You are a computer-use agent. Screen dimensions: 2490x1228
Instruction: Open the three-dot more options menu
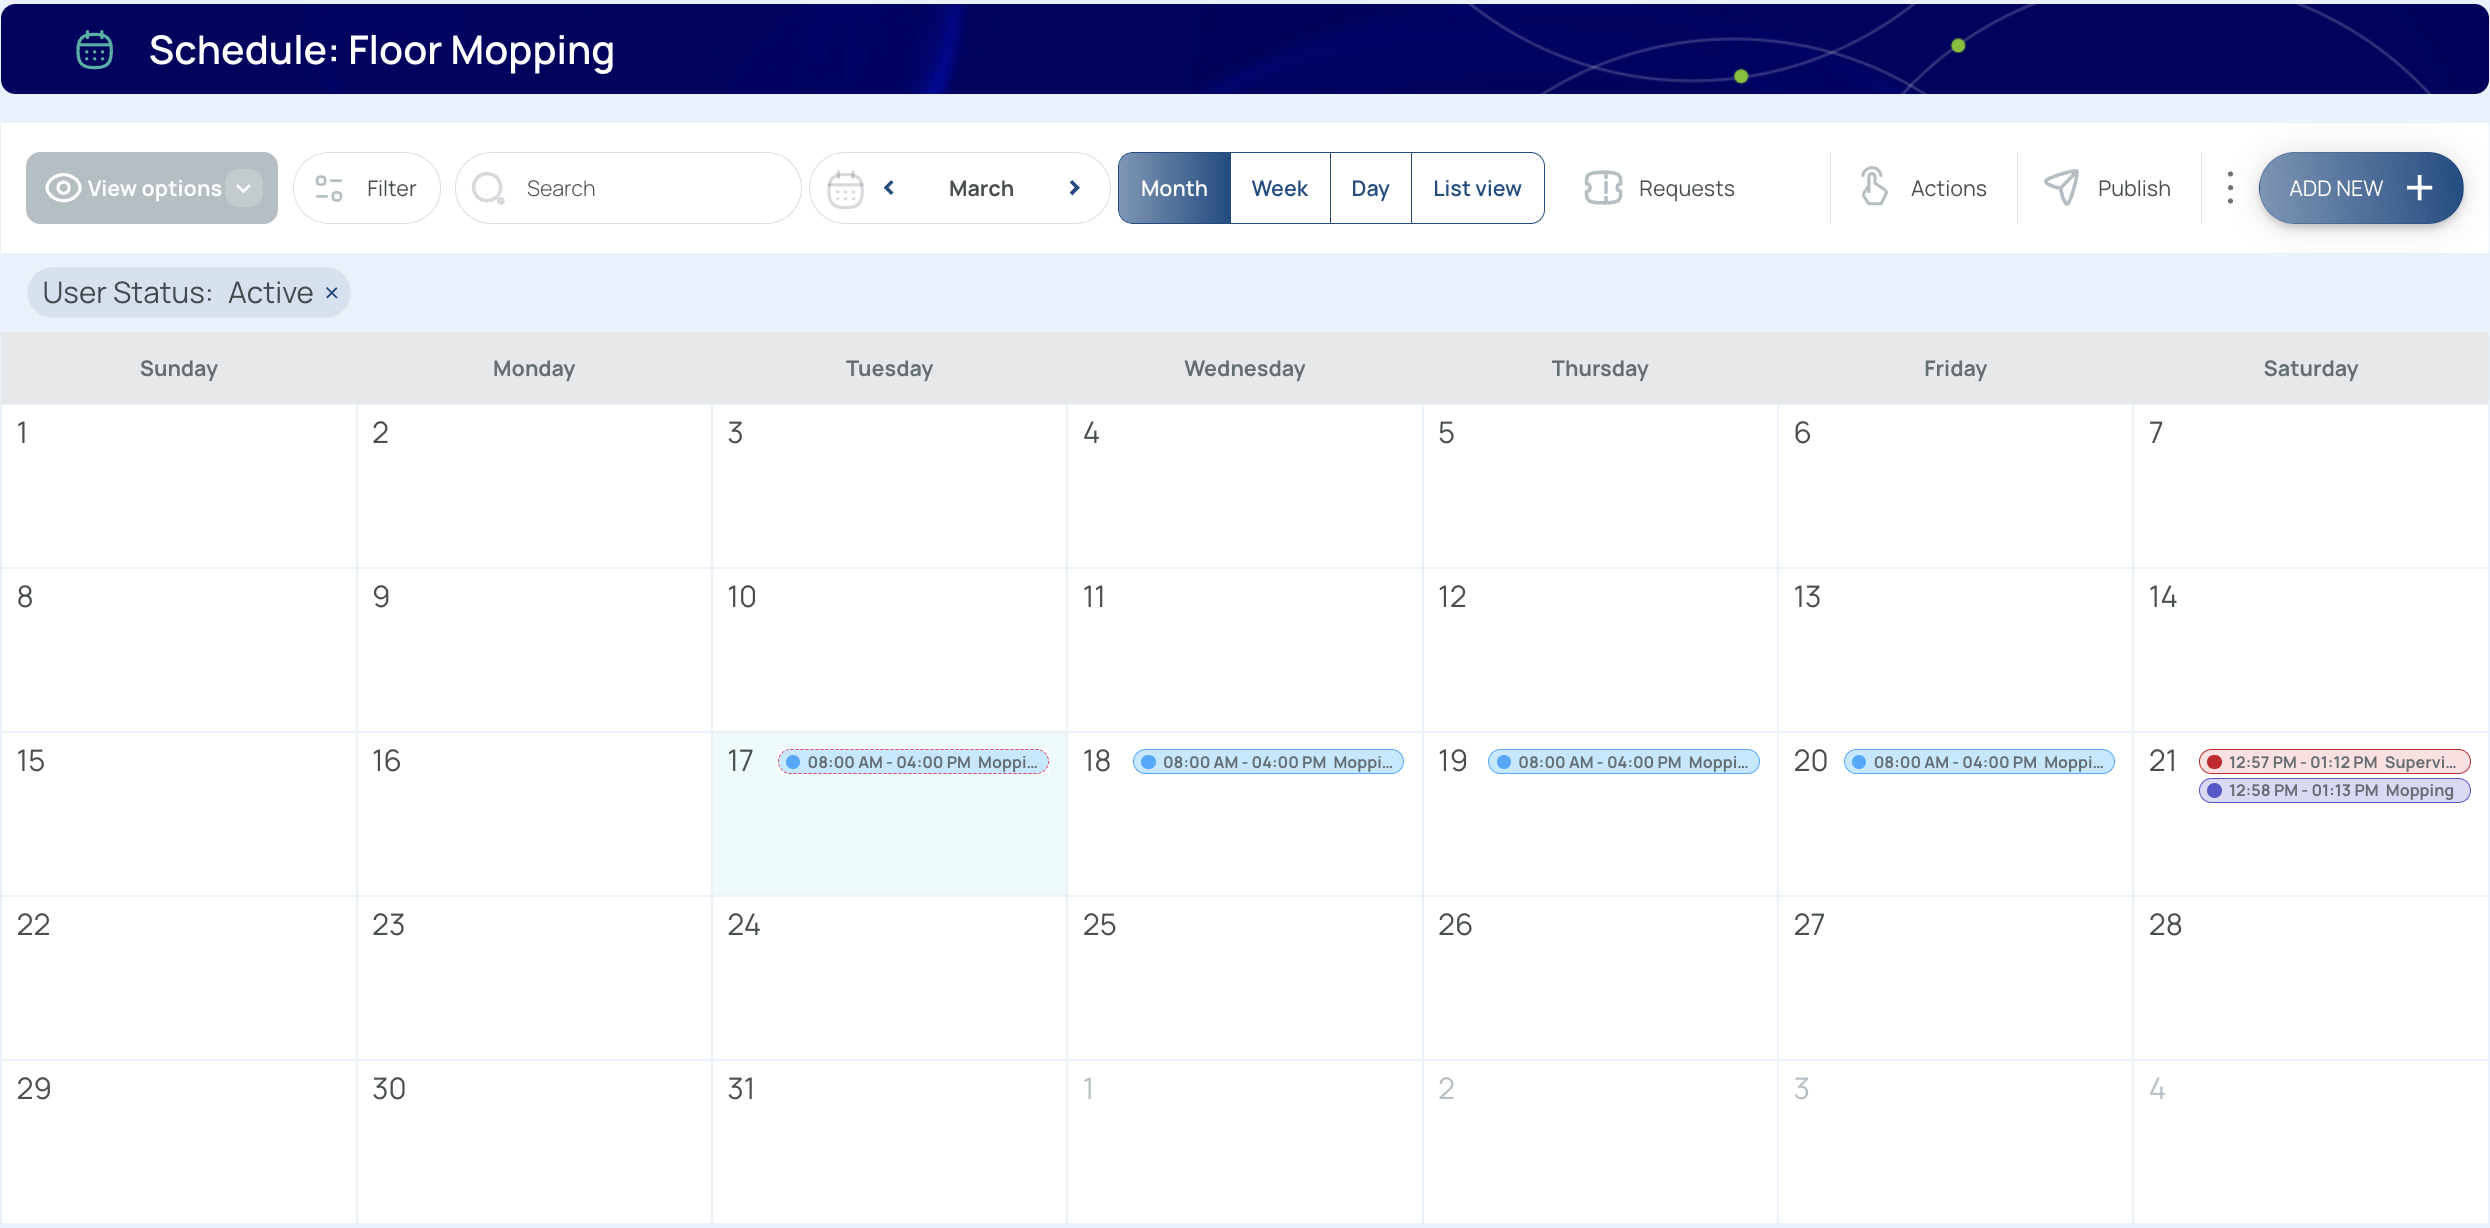click(2230, 188)
